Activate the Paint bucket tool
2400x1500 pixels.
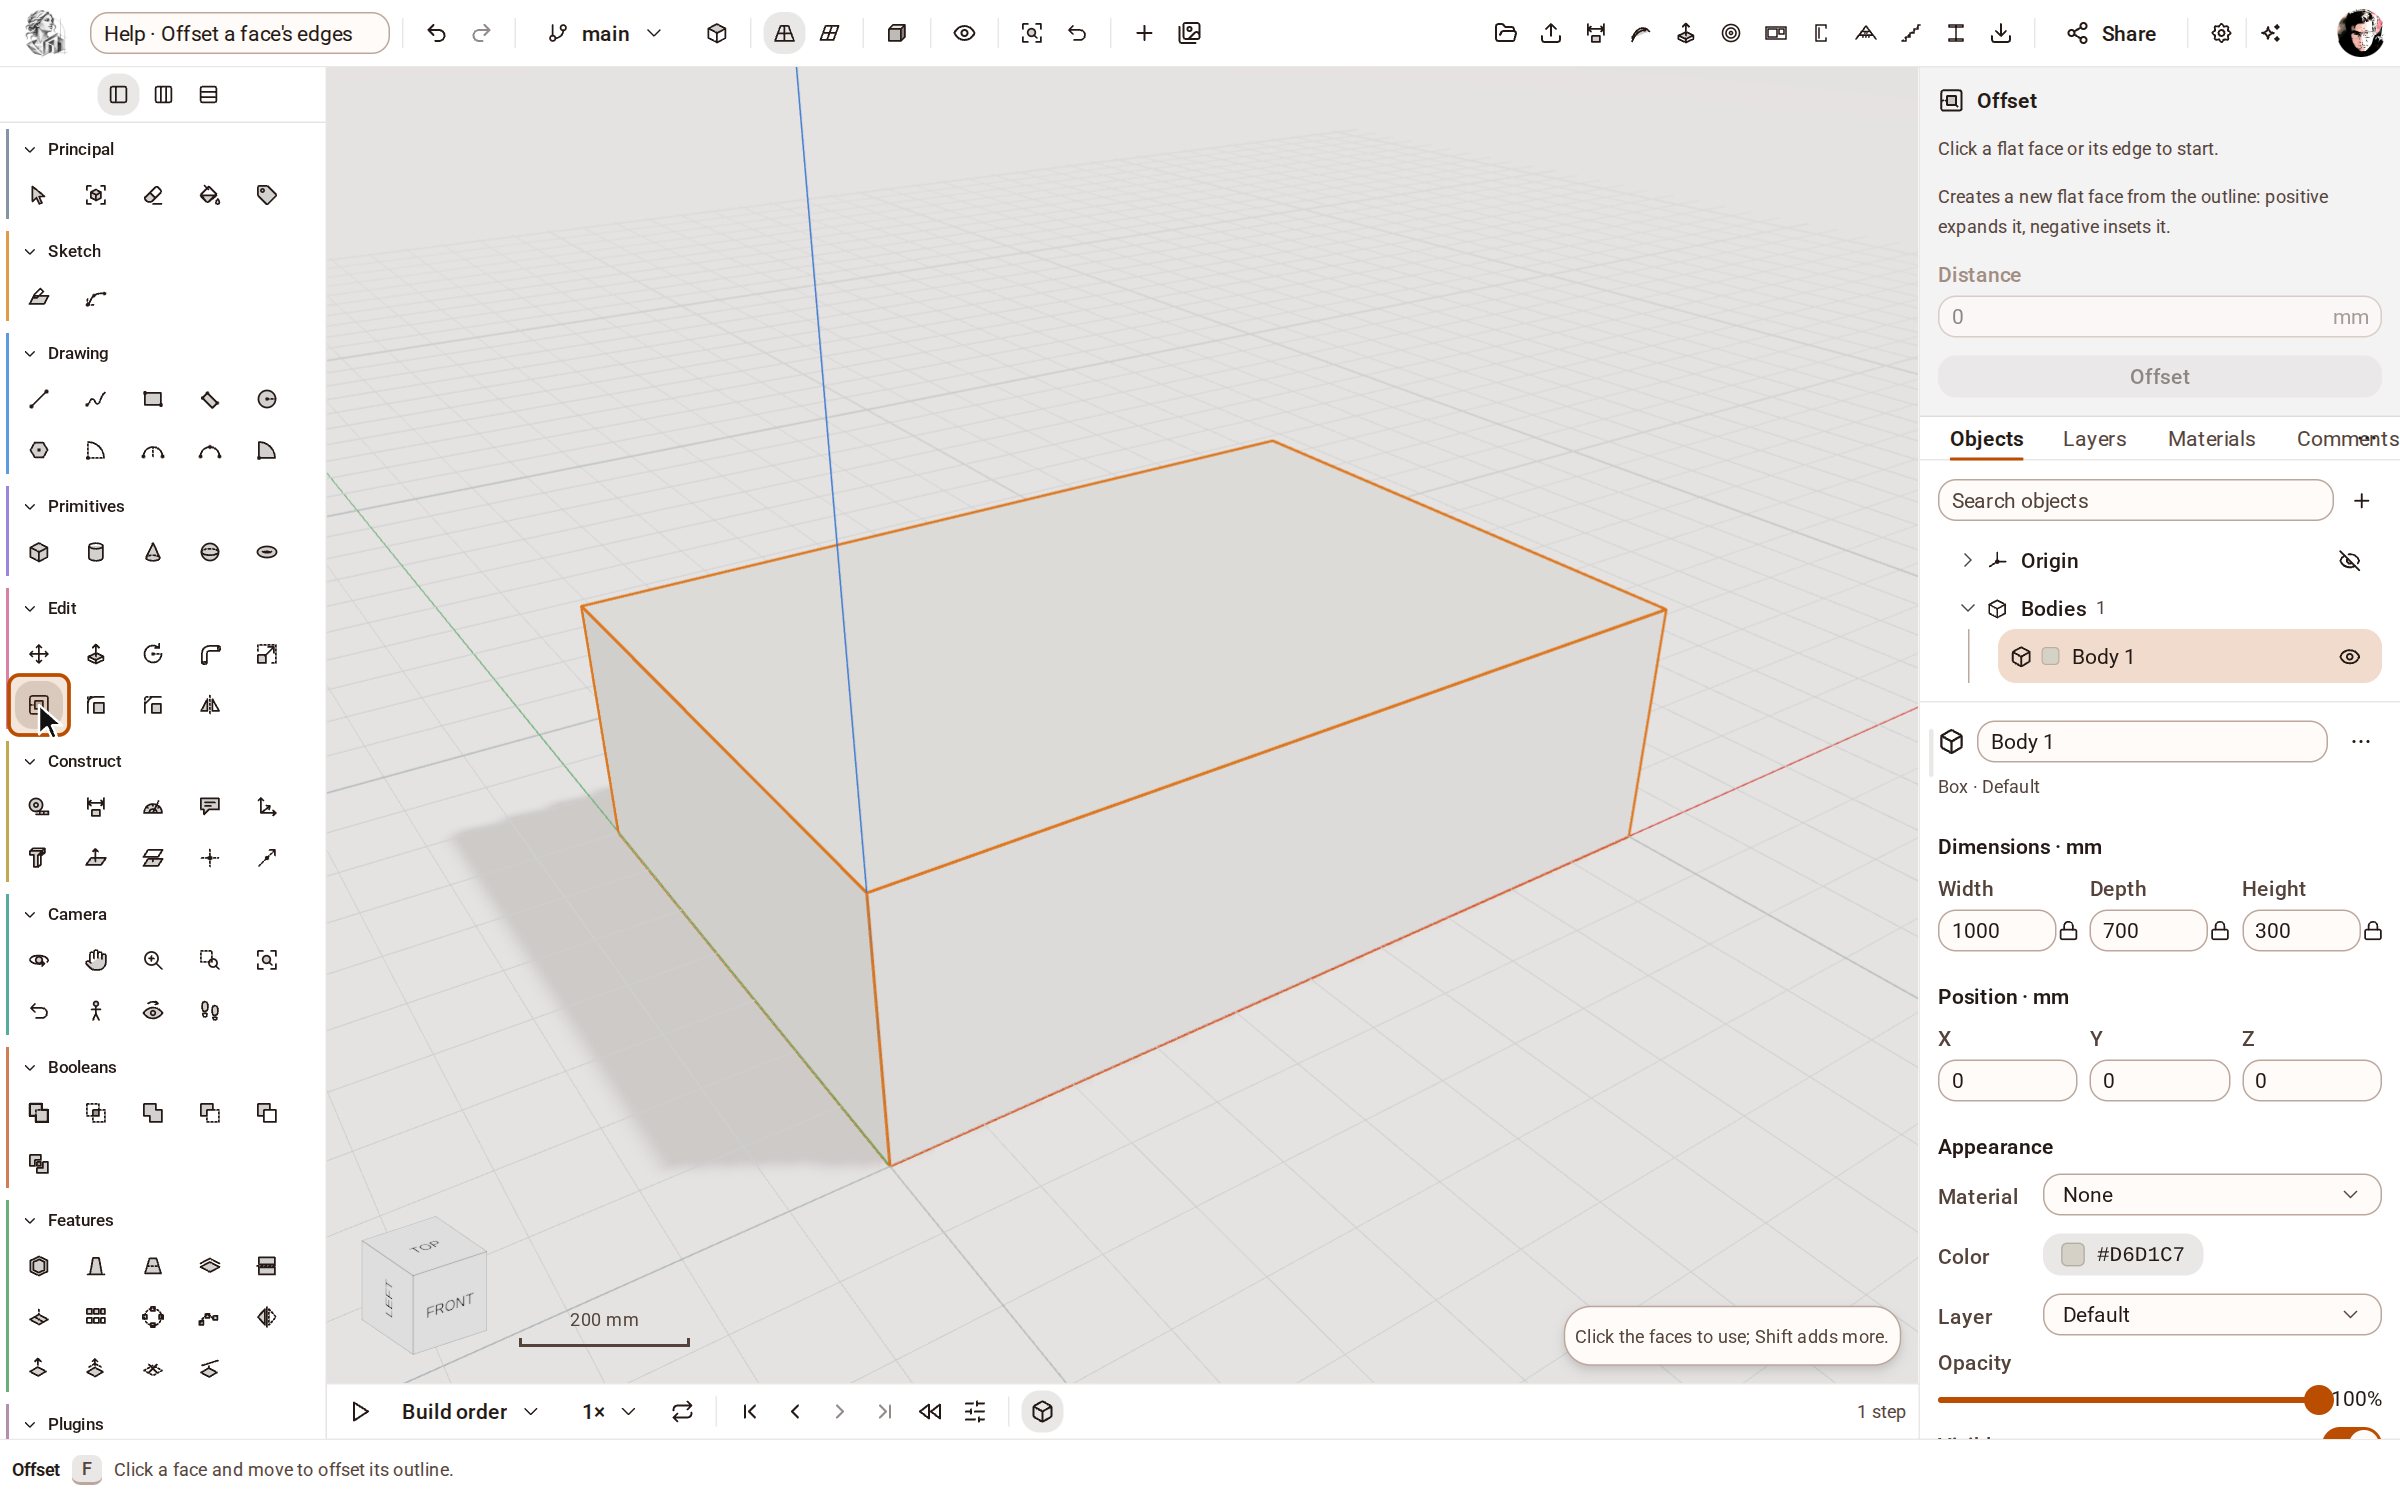click(x=210, y=195)
